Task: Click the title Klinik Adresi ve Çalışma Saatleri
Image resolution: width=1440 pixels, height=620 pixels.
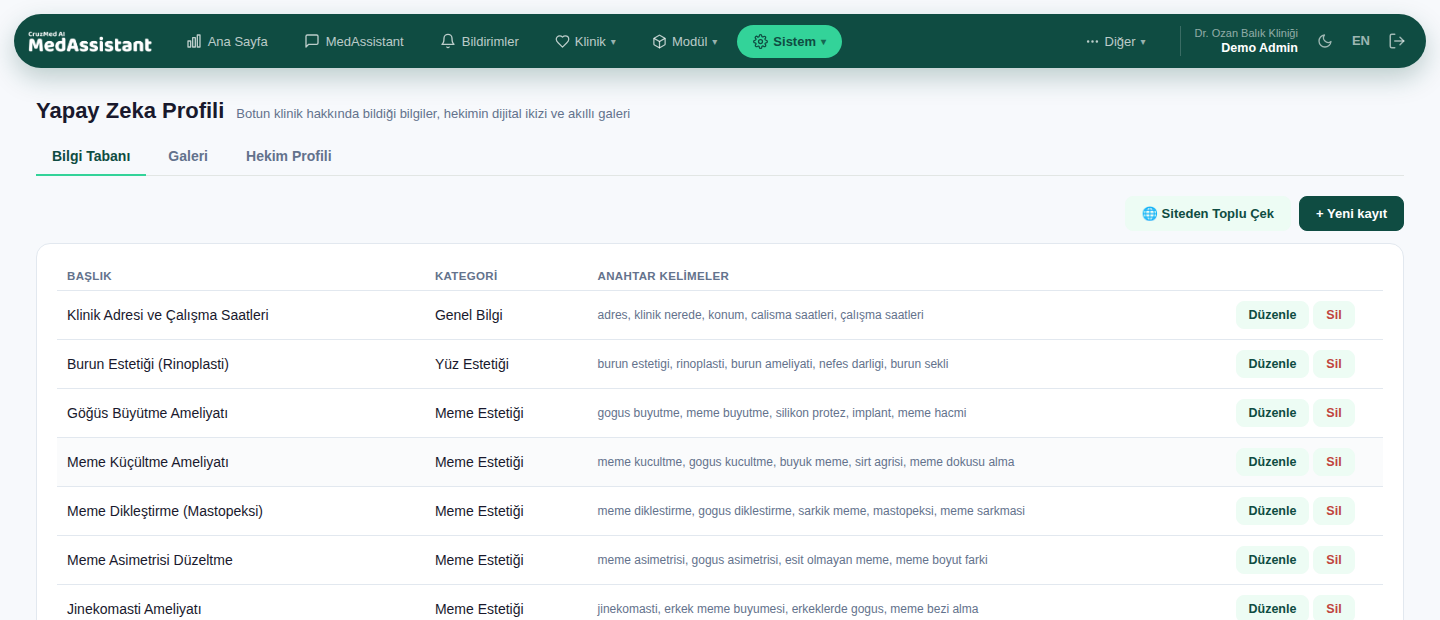Action: click(x=168, y=315)
